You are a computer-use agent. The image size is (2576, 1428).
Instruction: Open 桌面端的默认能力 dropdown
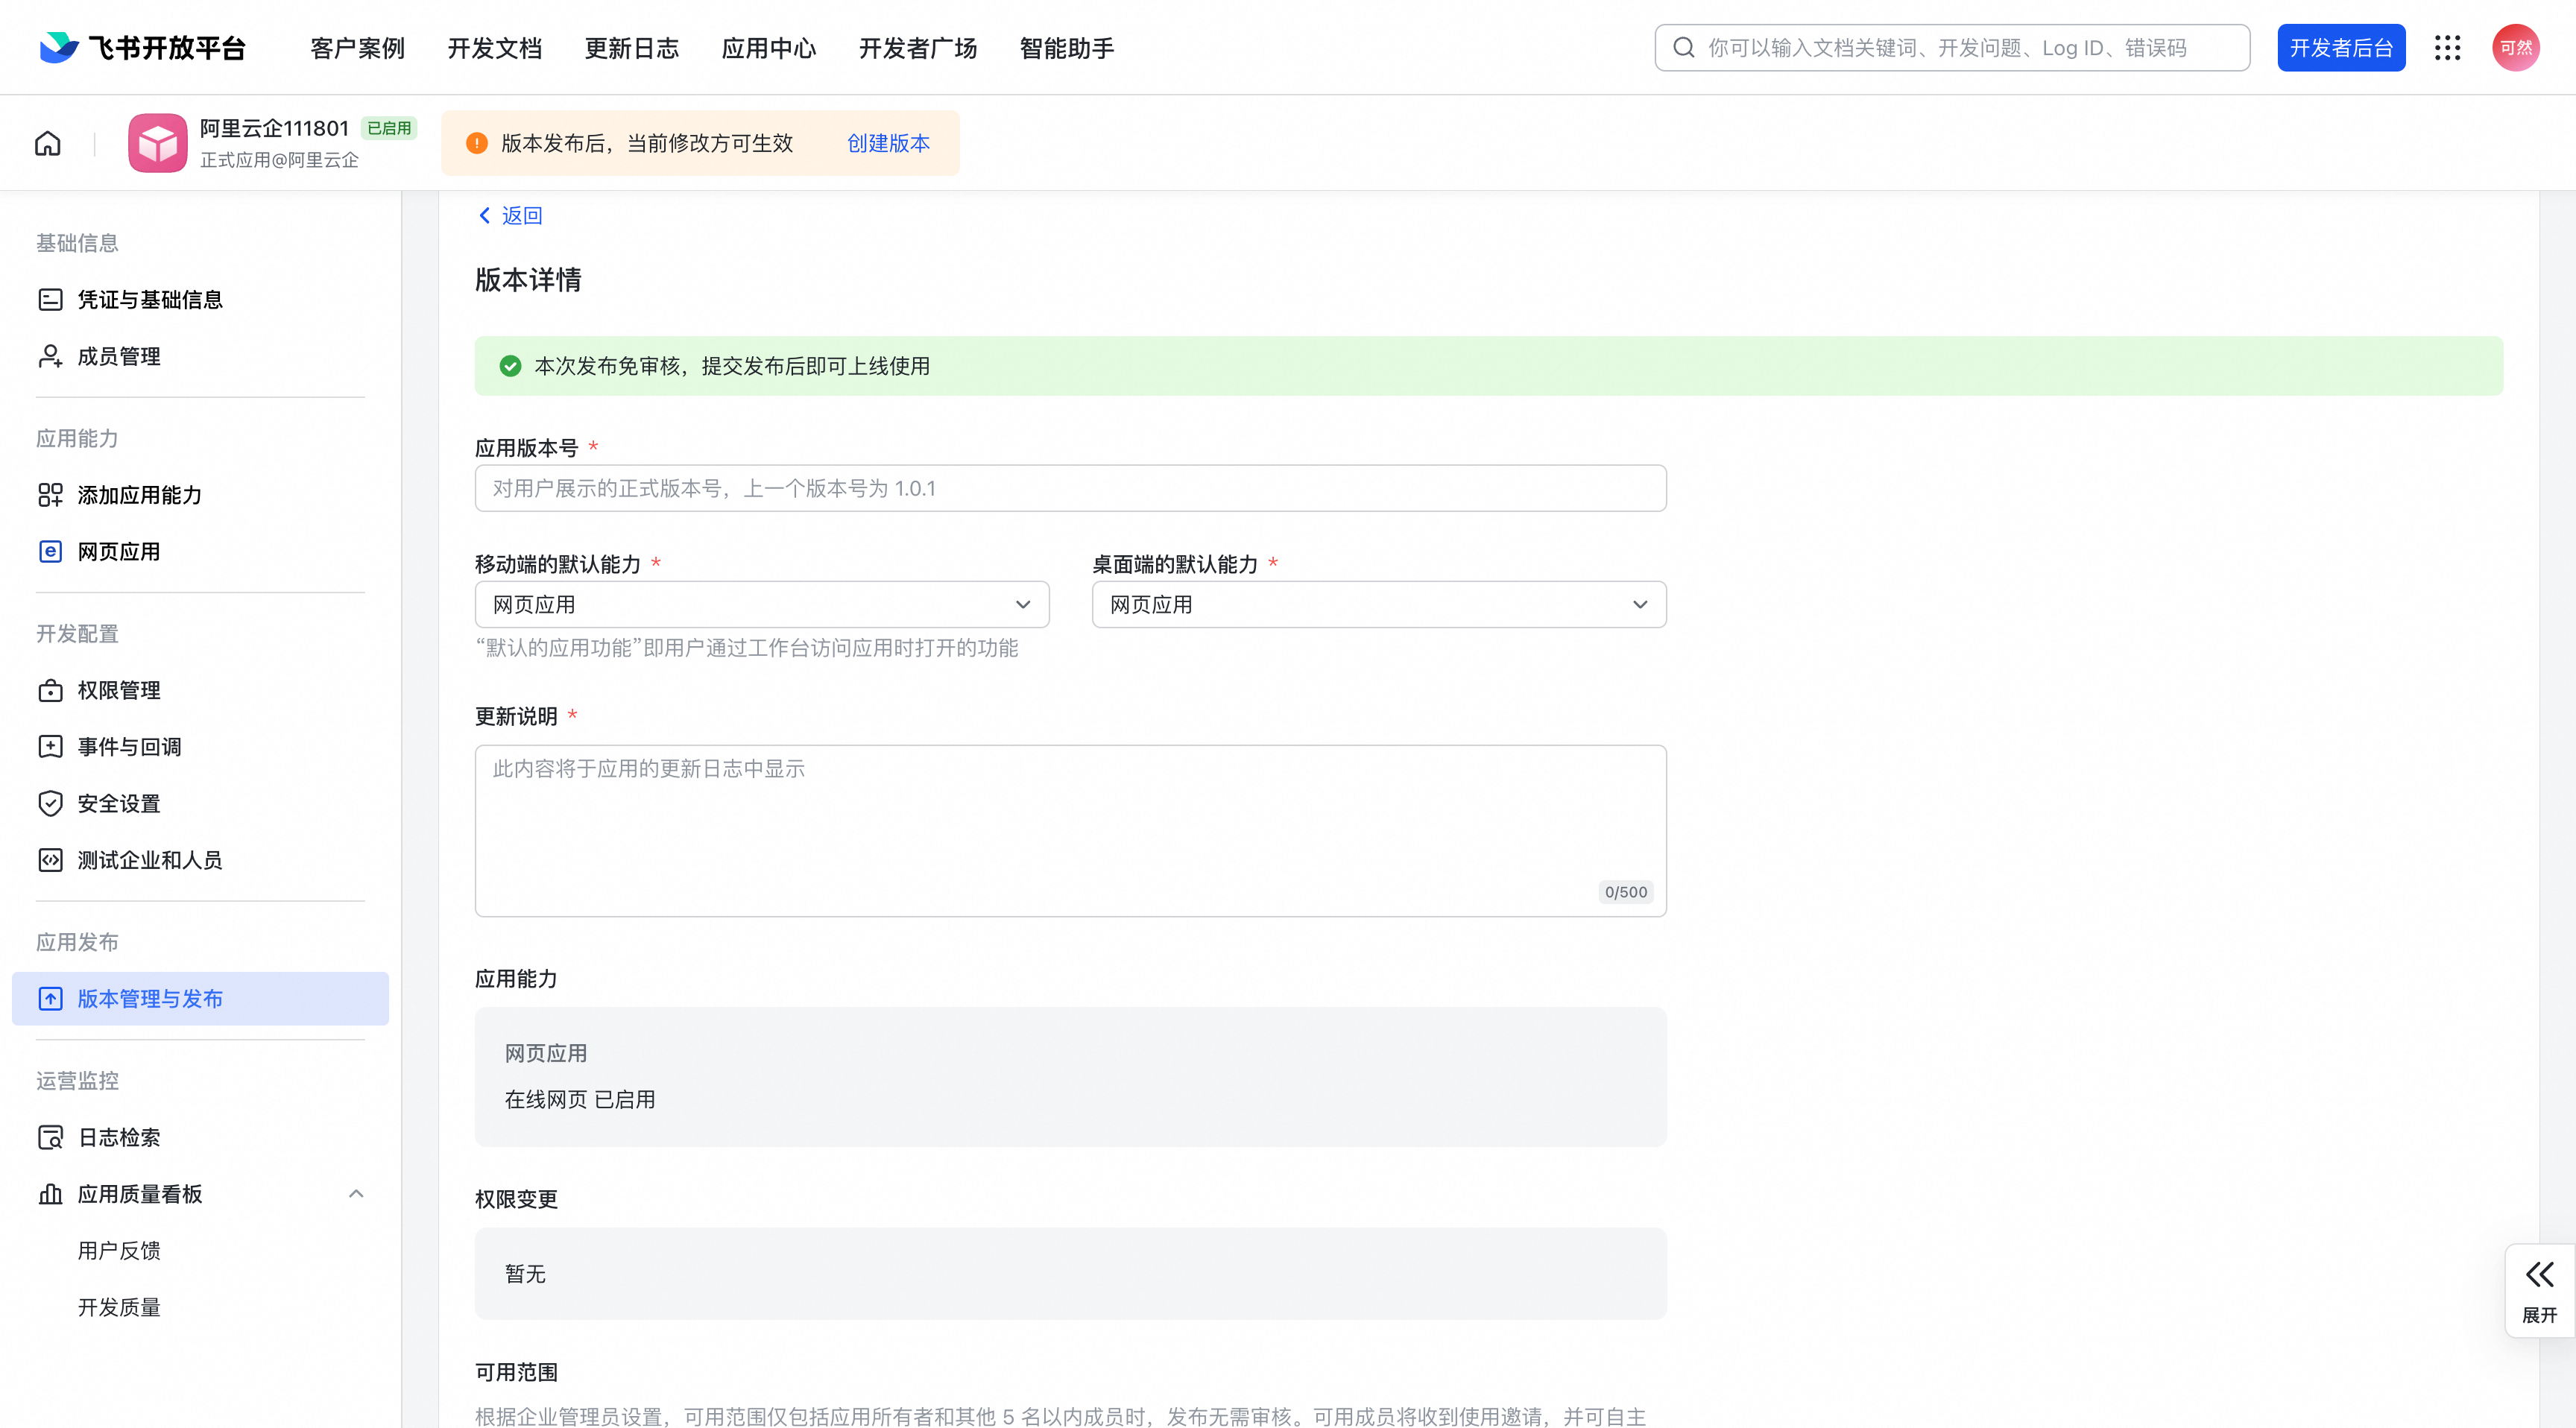point(1378,604)
